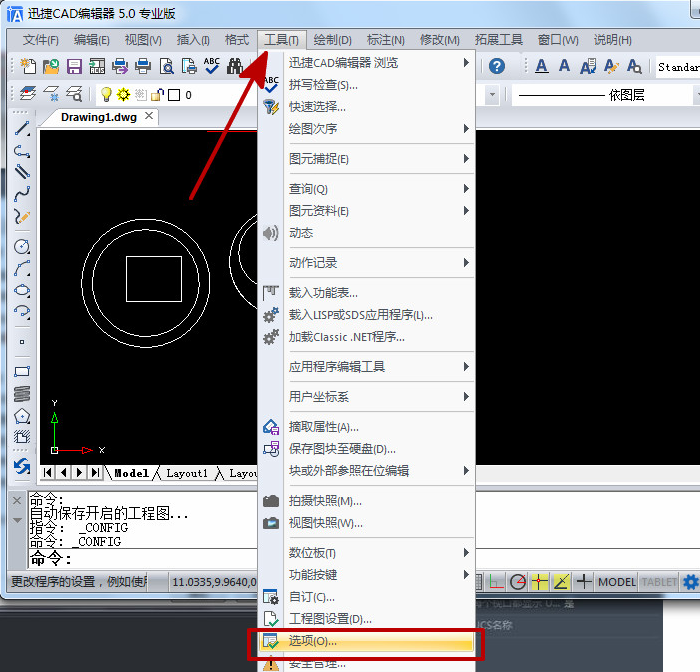Screen dimensions: 700x672
Task: Choose 快速选择... in the menu
Action: (x=317, y=107)
